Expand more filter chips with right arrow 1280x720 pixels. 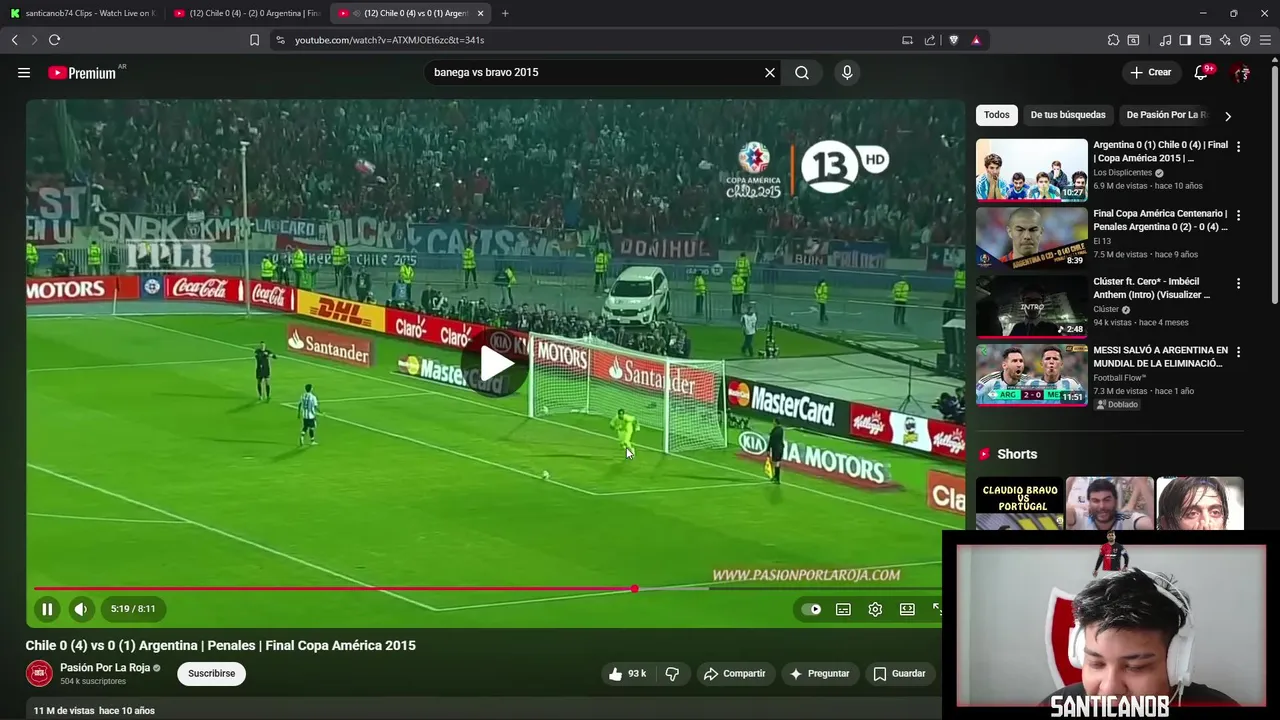pos(1228,116)
